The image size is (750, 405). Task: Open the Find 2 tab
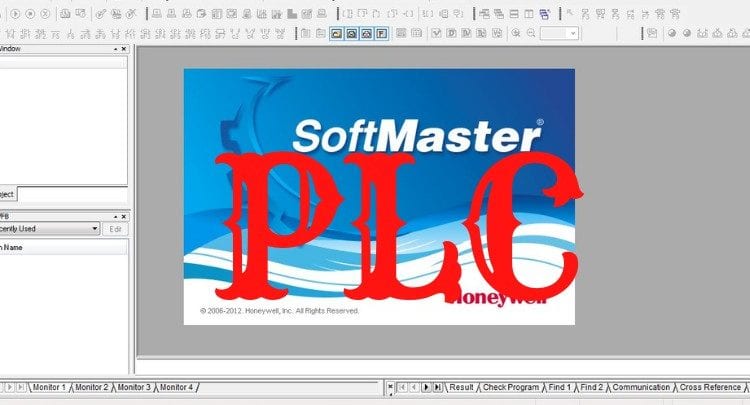coord(592,387)
